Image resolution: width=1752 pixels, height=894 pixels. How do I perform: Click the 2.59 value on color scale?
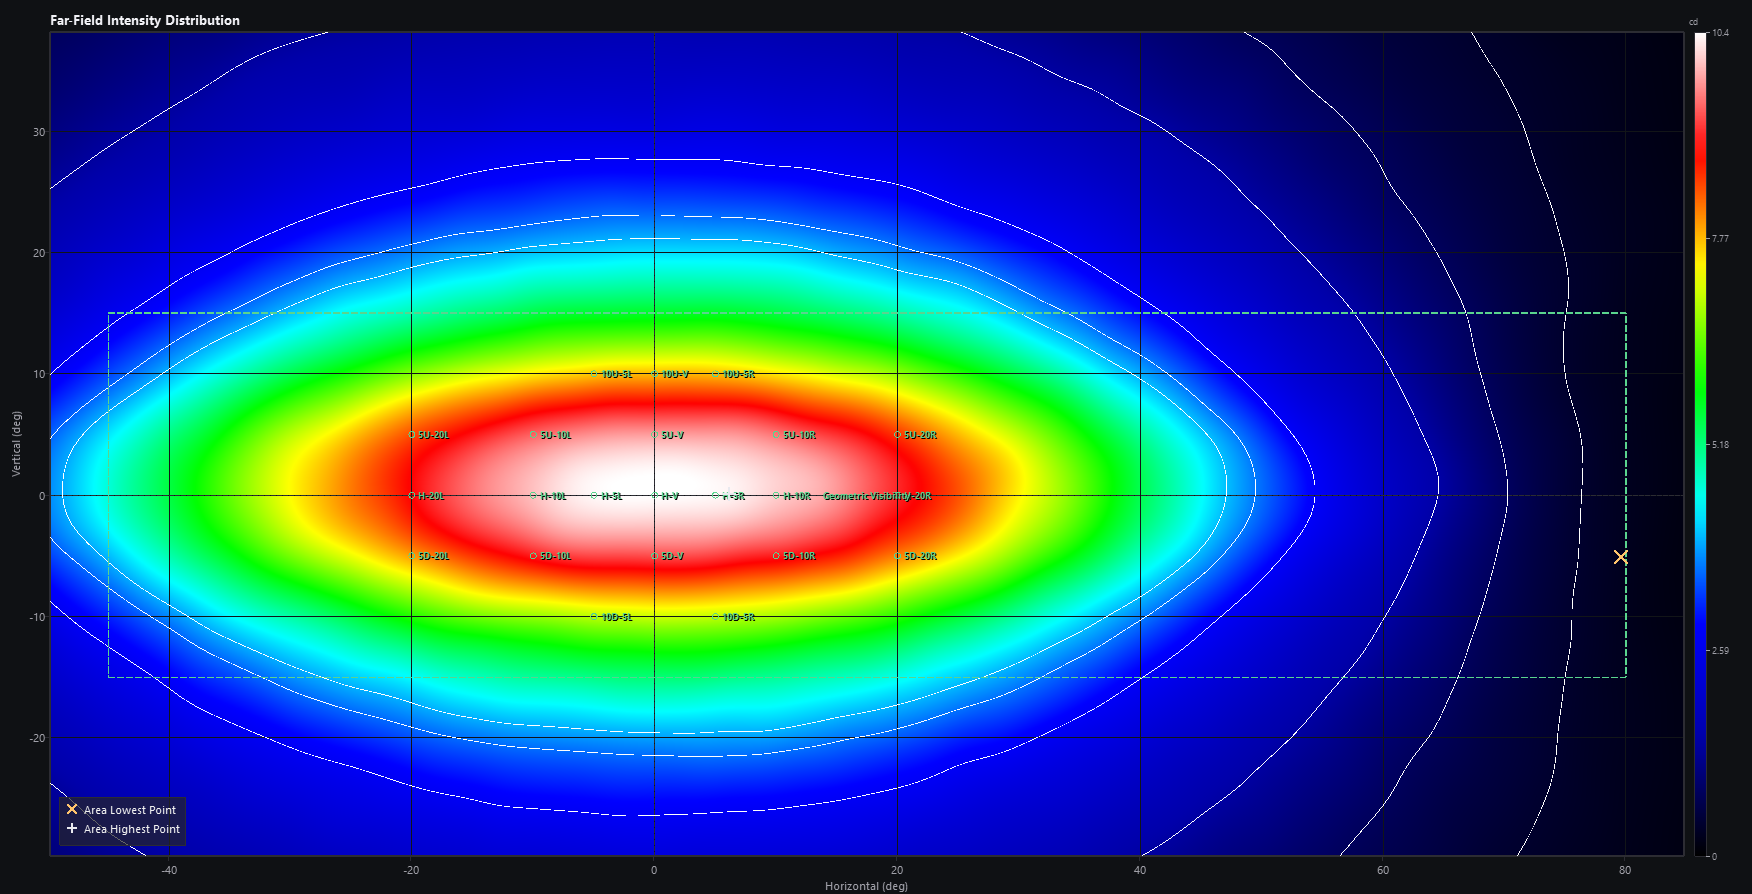tap(1720, 651)
